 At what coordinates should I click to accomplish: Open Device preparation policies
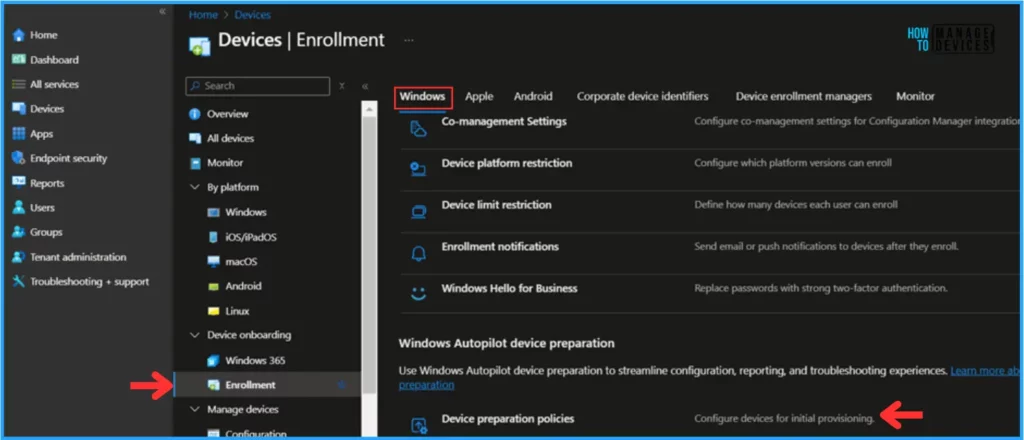tap(508, 418)
